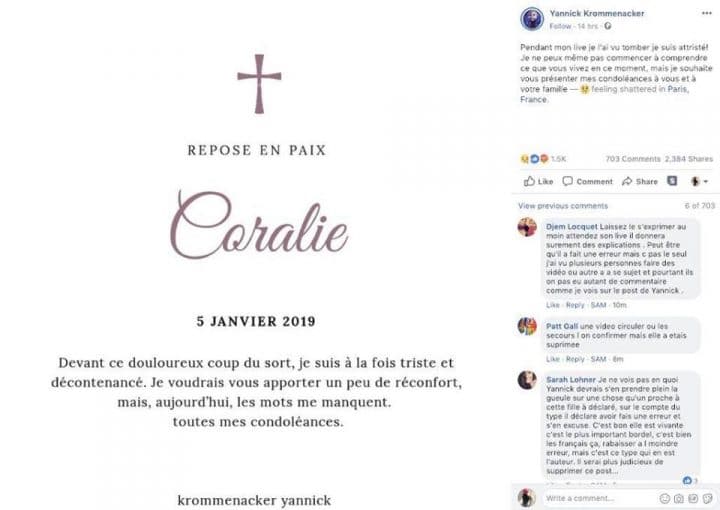Open the sticker icon in the comment box
Screen dimensions: 720x510
(x=708, y=498)
